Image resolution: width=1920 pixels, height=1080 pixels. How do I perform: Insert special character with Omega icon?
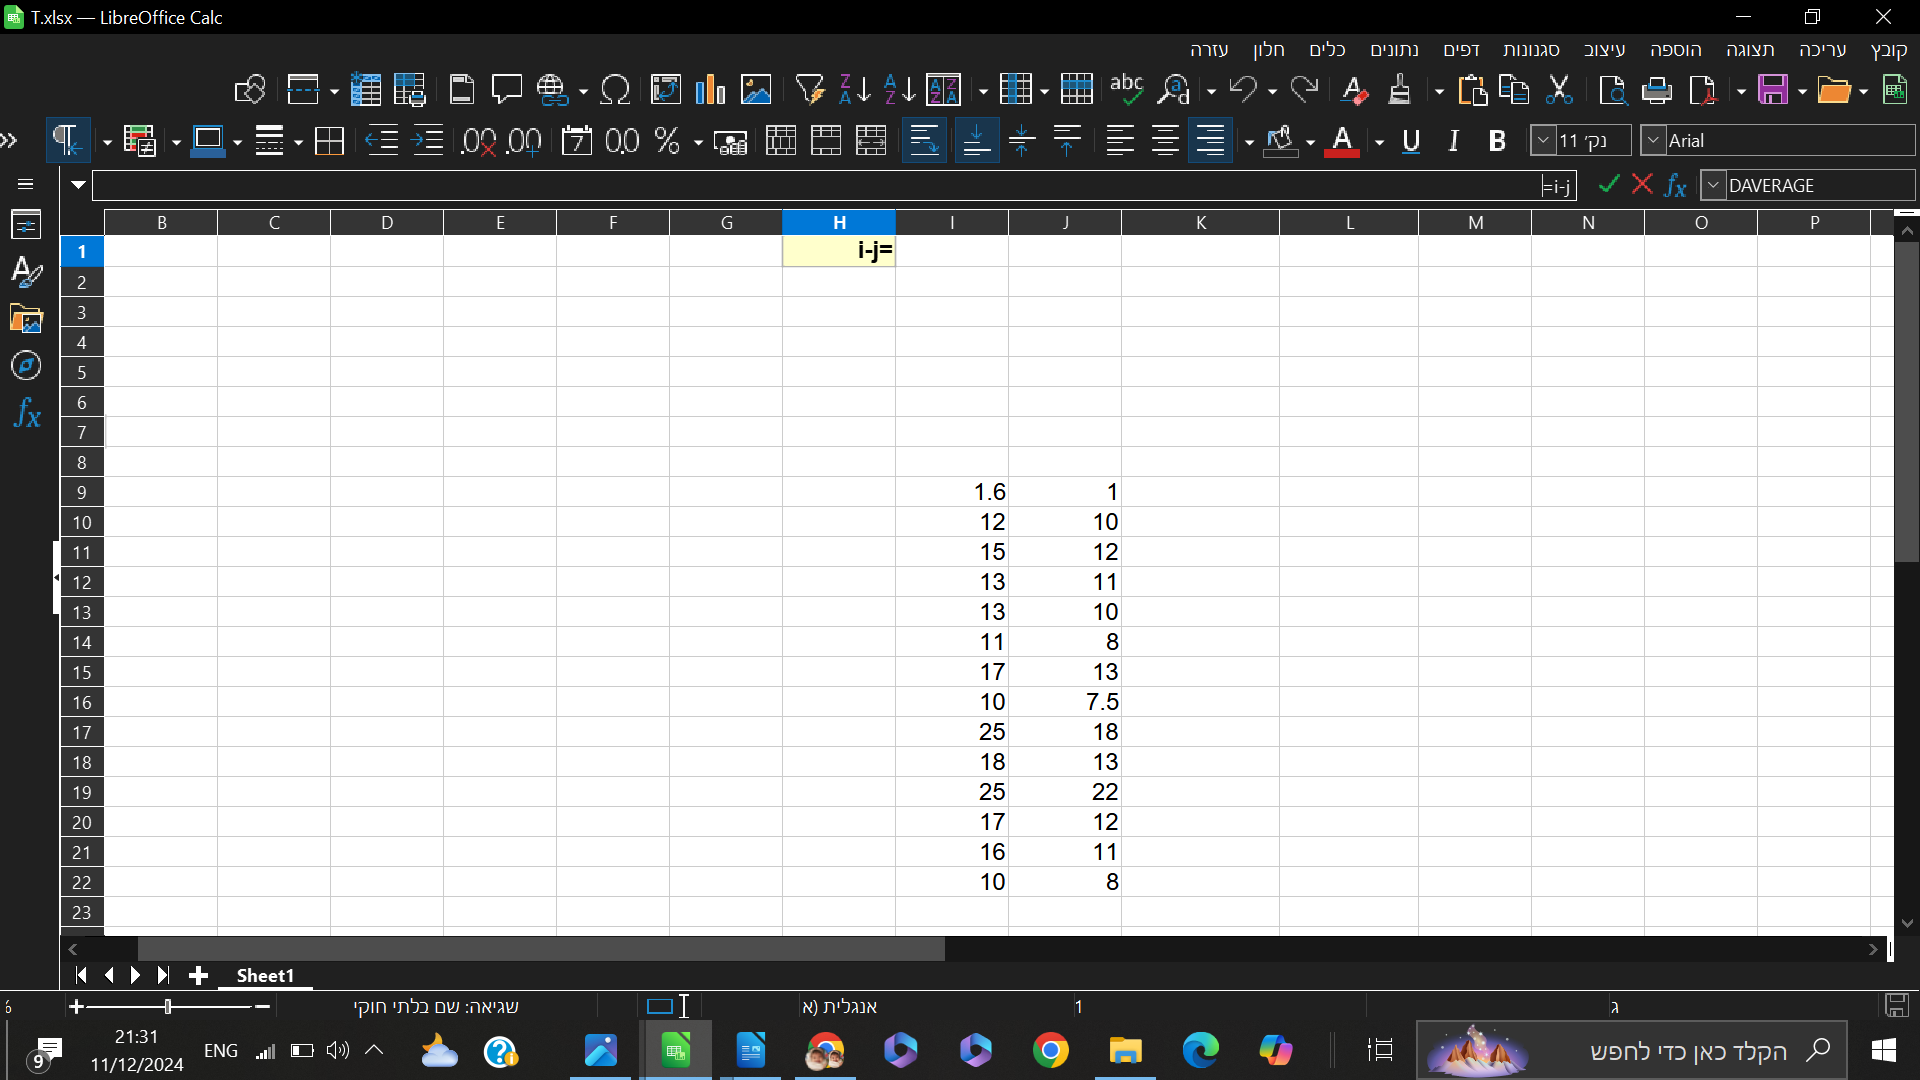point(615,90)
